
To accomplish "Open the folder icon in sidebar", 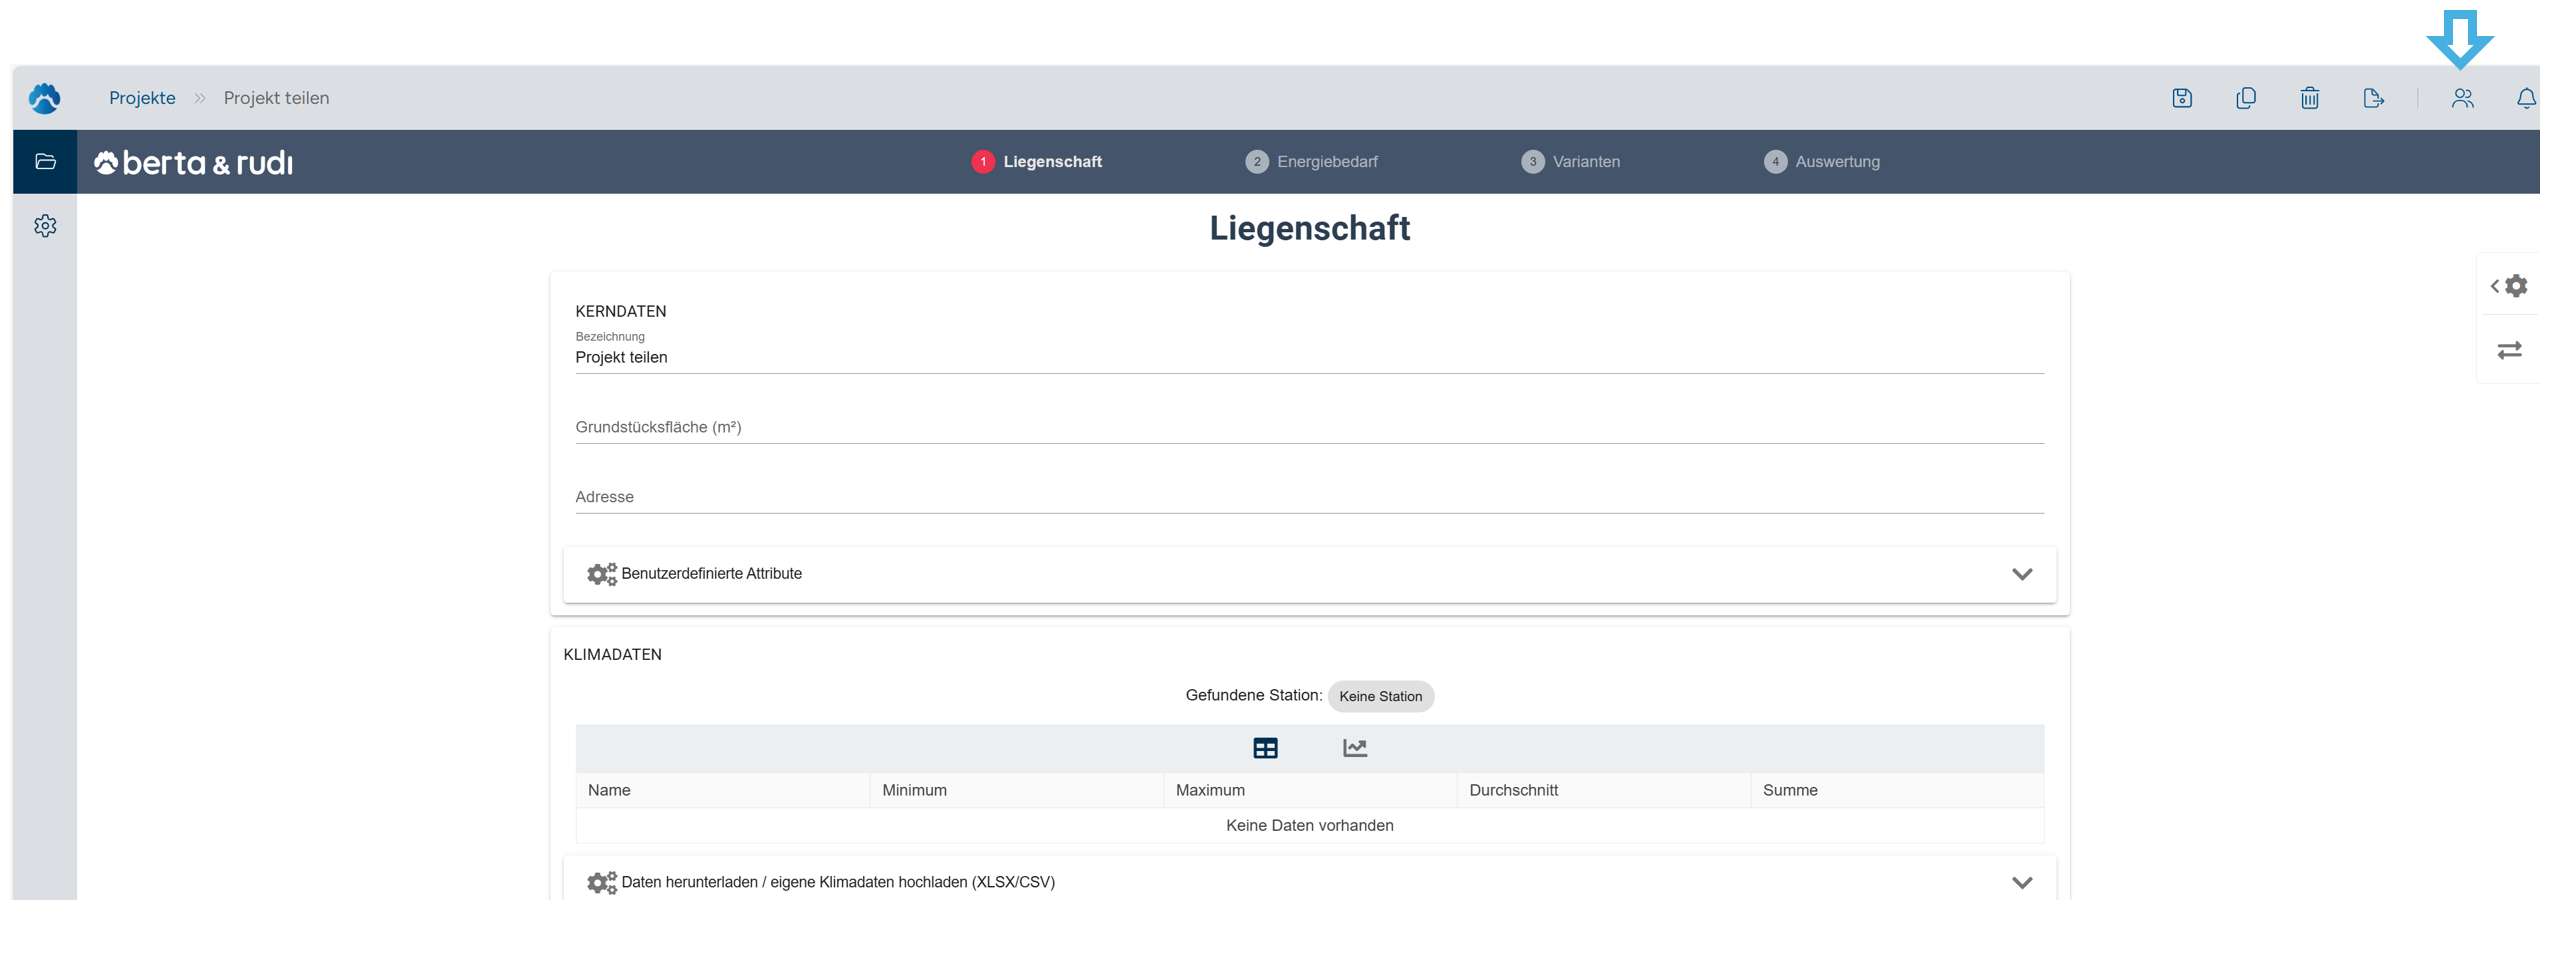I will (45, 162).
